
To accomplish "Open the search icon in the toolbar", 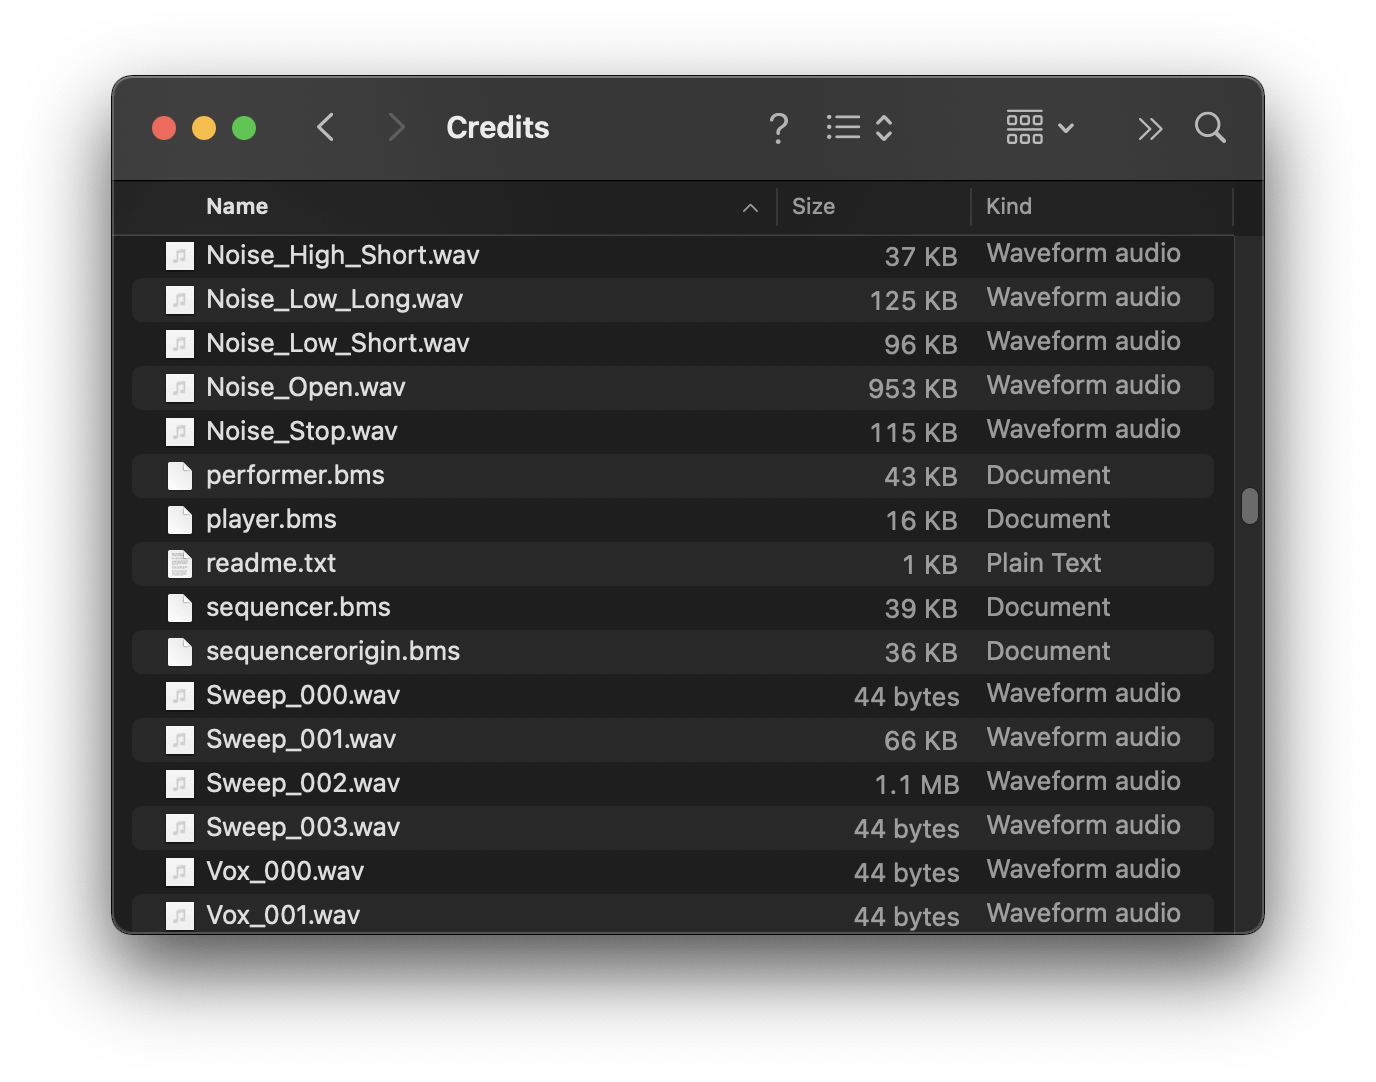I will click(x=1210, y=128).
